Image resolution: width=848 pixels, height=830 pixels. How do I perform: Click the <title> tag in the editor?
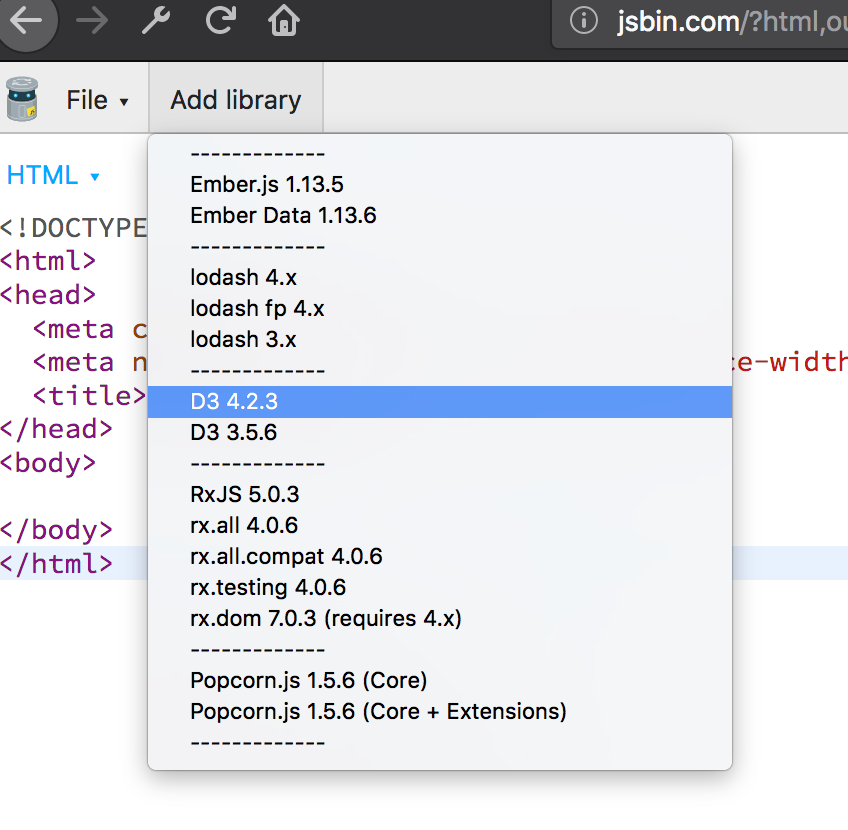tap(89, 396)
